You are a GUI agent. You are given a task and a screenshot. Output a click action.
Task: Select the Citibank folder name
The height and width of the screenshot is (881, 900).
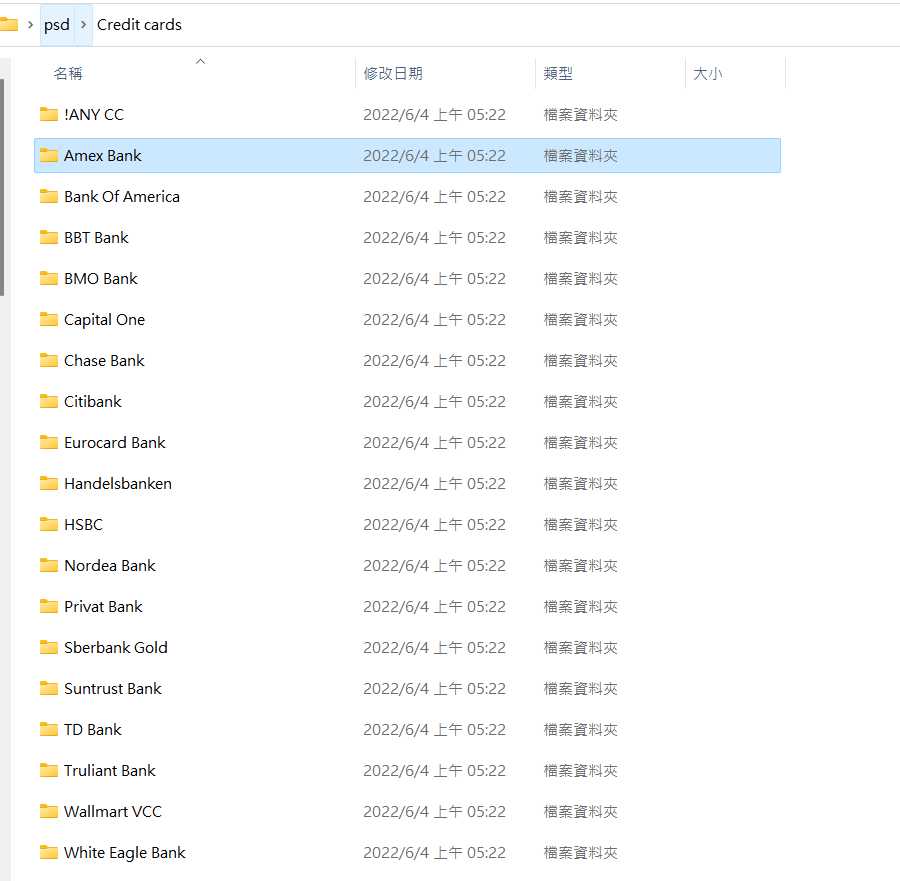(92, 402)
